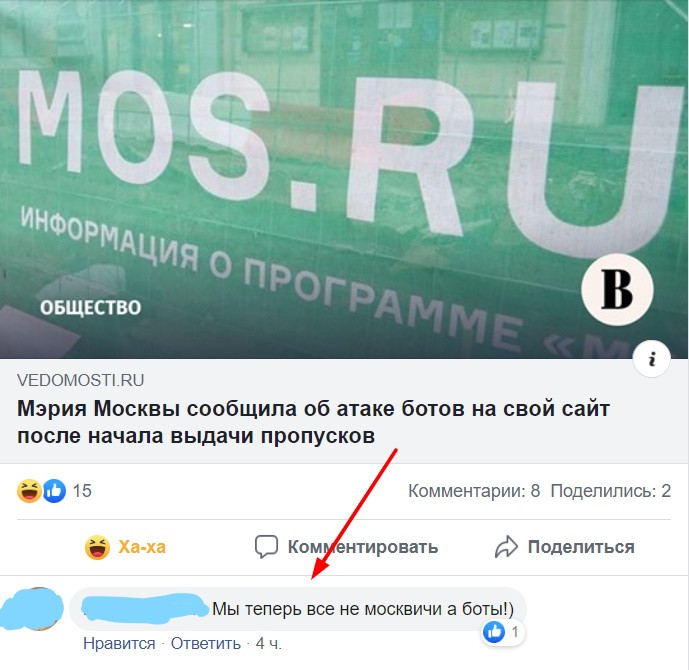The height and width of the screenshot is (670, 689).
Task: Click the laughing emoji in reactions summary
Action: click(29, 491)
